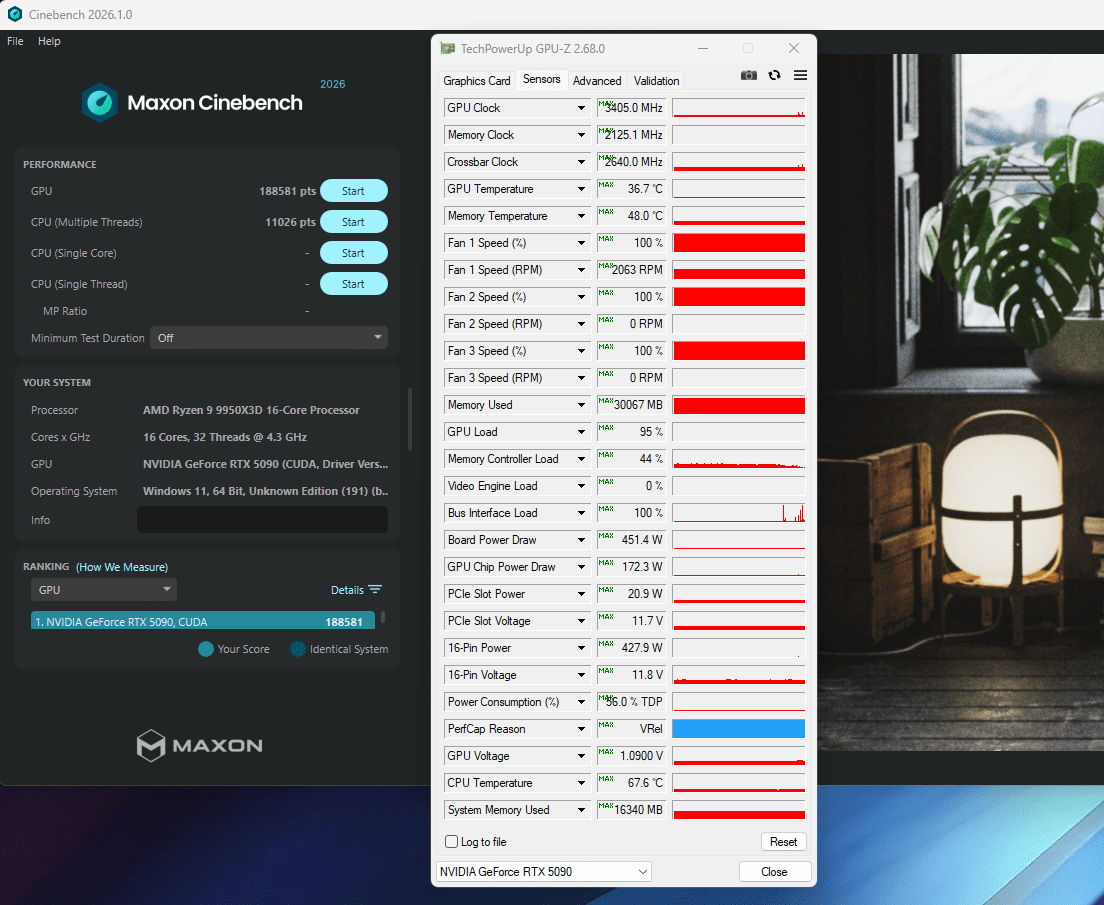Select the Sensors tab
The width and height of the screenshot is (1104, 905).
(541, 79)
